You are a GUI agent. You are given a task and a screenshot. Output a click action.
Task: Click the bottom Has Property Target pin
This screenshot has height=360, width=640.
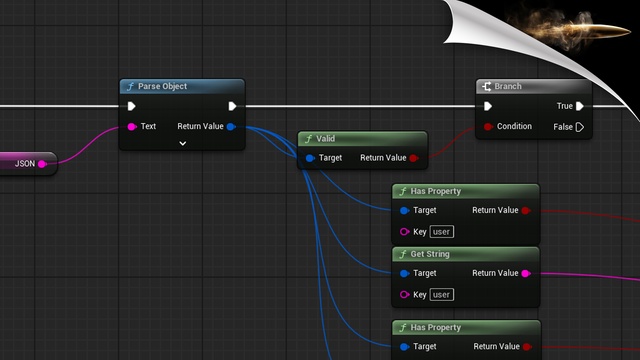404,347
